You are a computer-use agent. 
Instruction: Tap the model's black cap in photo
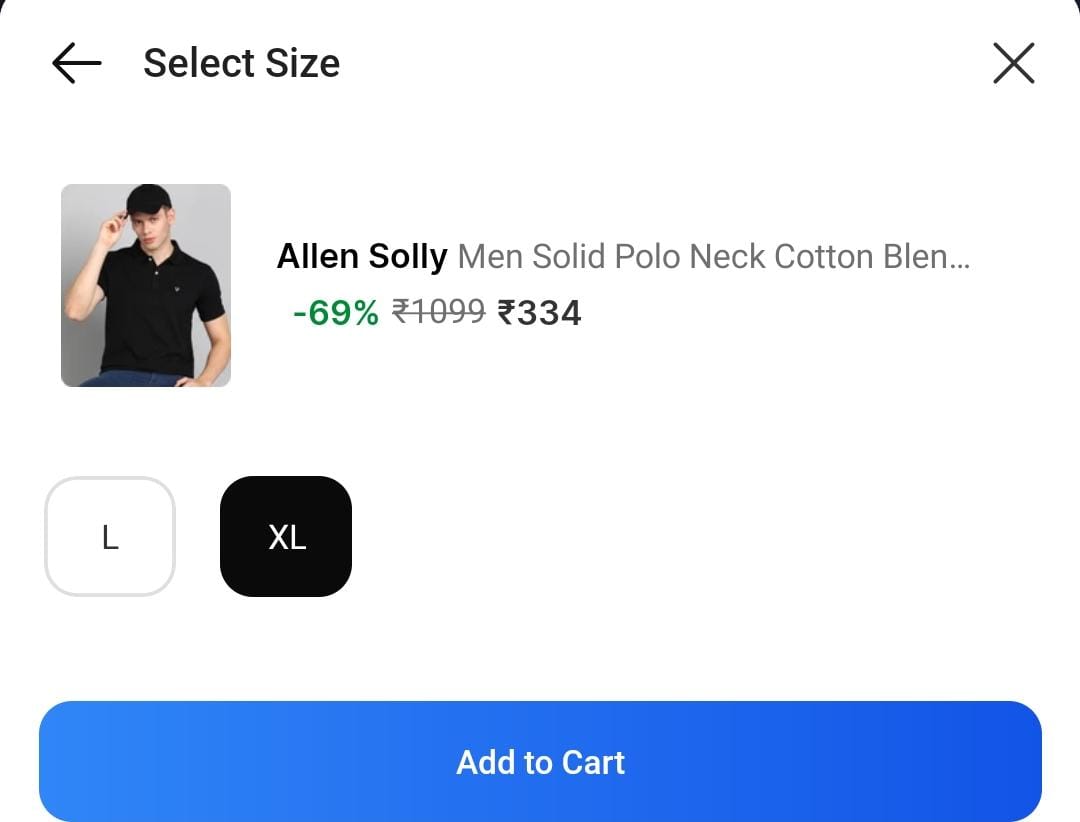coord(147,197)
